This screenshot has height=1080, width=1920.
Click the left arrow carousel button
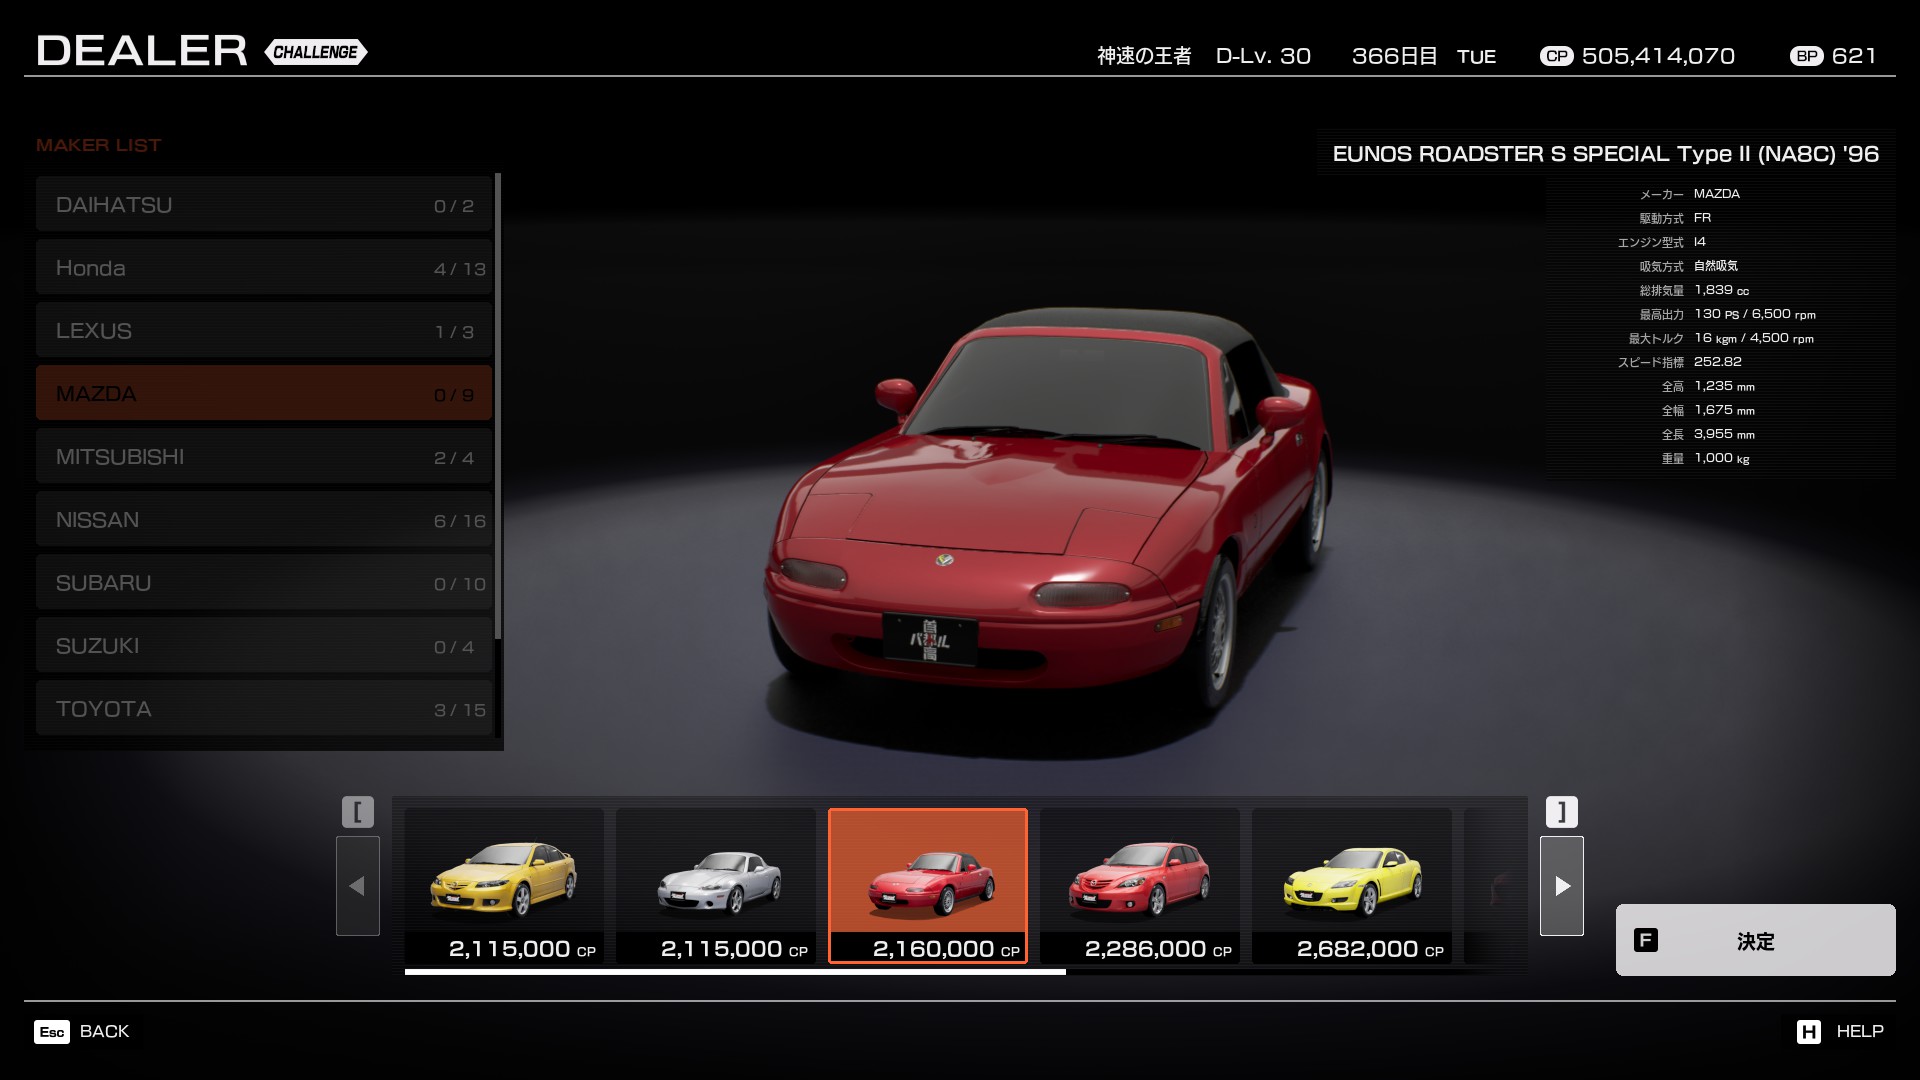coord(357,885)
